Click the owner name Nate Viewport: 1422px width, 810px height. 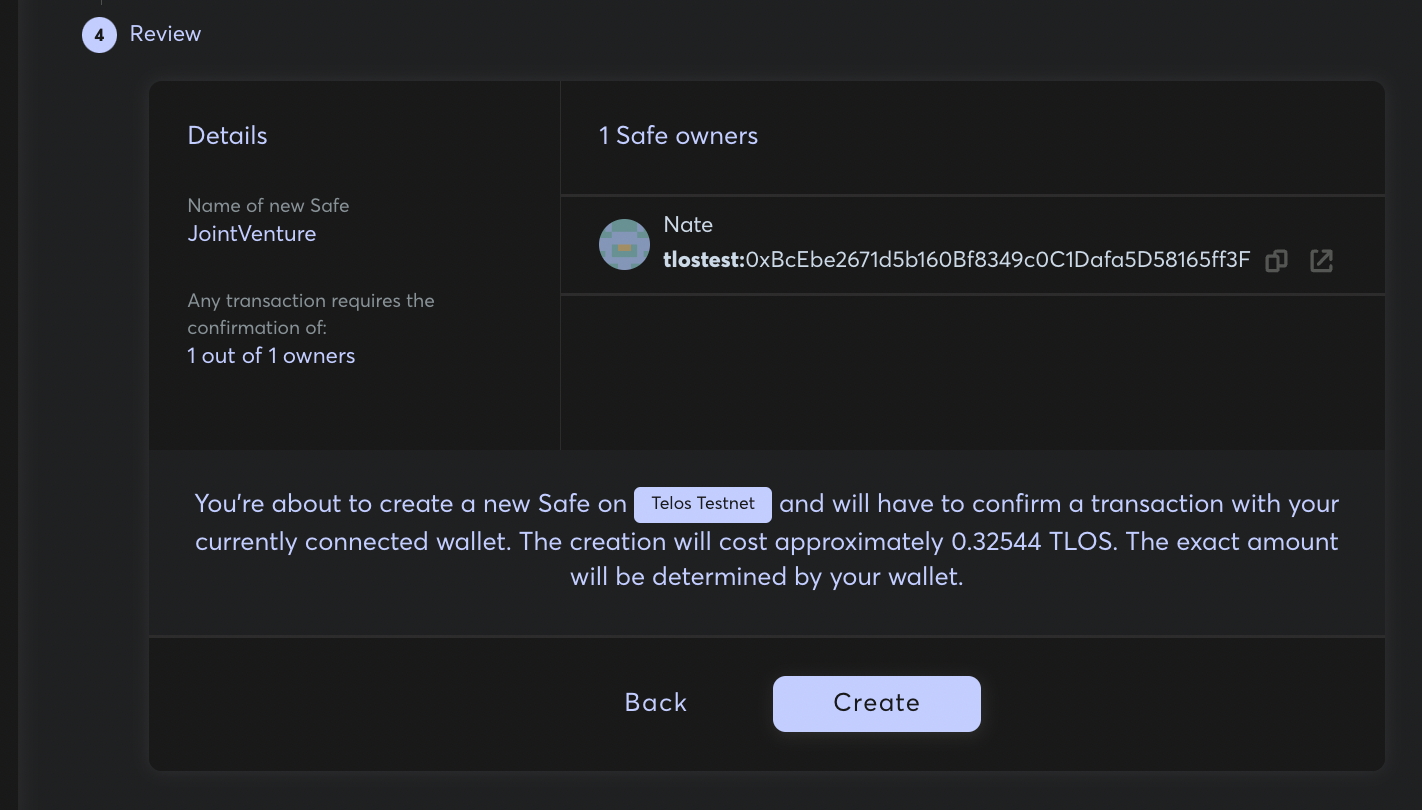click(x=688, y=225)
